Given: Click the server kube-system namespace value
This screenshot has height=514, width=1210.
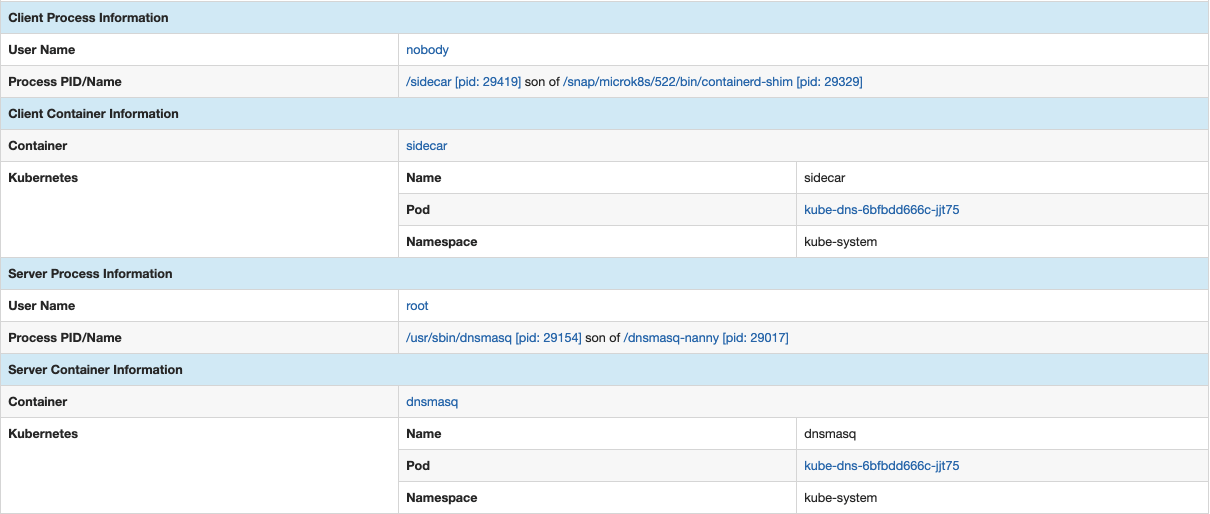Looking at the screenshot, I should click(841, 497).
